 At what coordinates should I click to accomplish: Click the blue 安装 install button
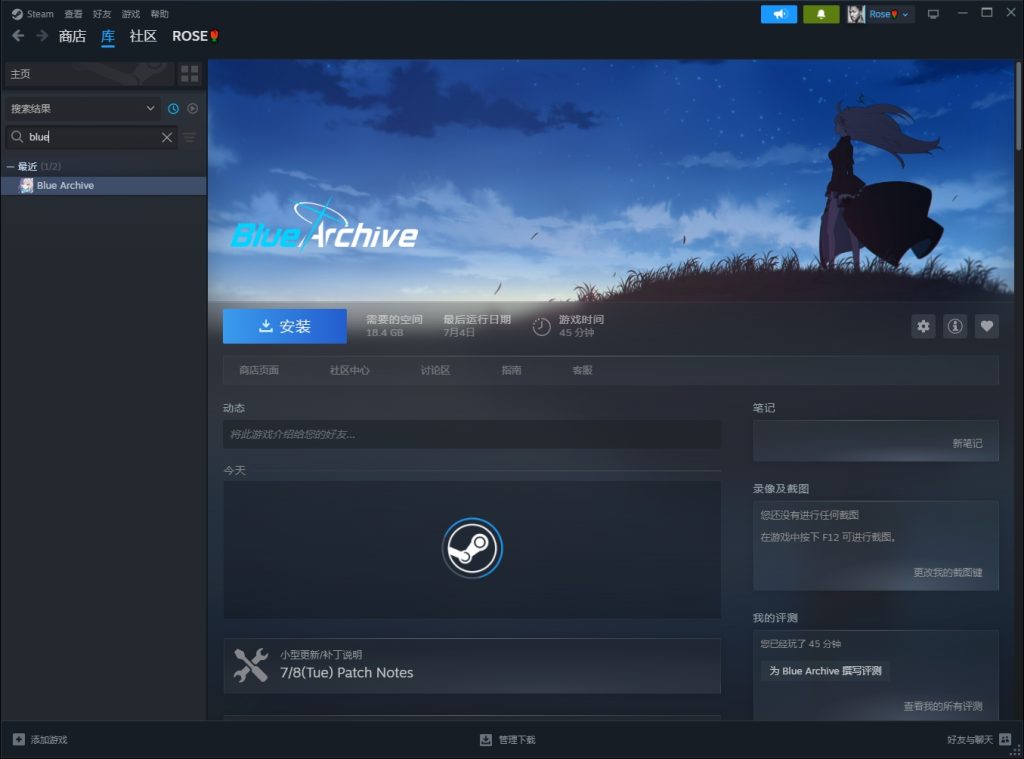pos(285,326)
